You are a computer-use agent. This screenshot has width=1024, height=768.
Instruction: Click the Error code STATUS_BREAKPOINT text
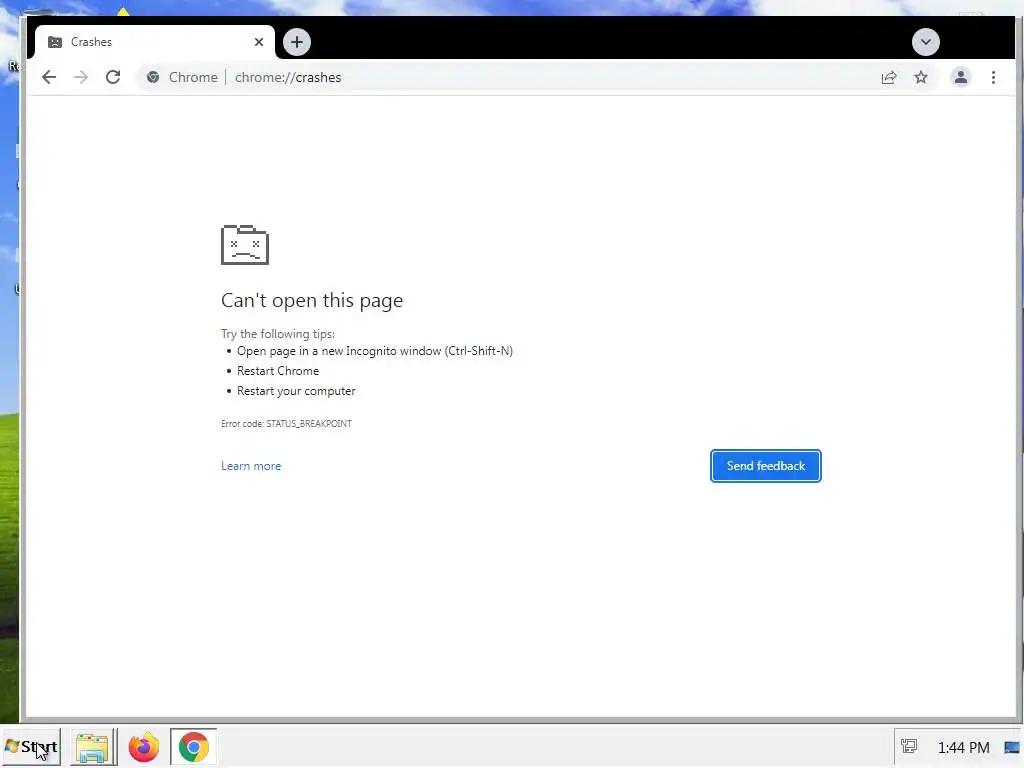point(286,424)
